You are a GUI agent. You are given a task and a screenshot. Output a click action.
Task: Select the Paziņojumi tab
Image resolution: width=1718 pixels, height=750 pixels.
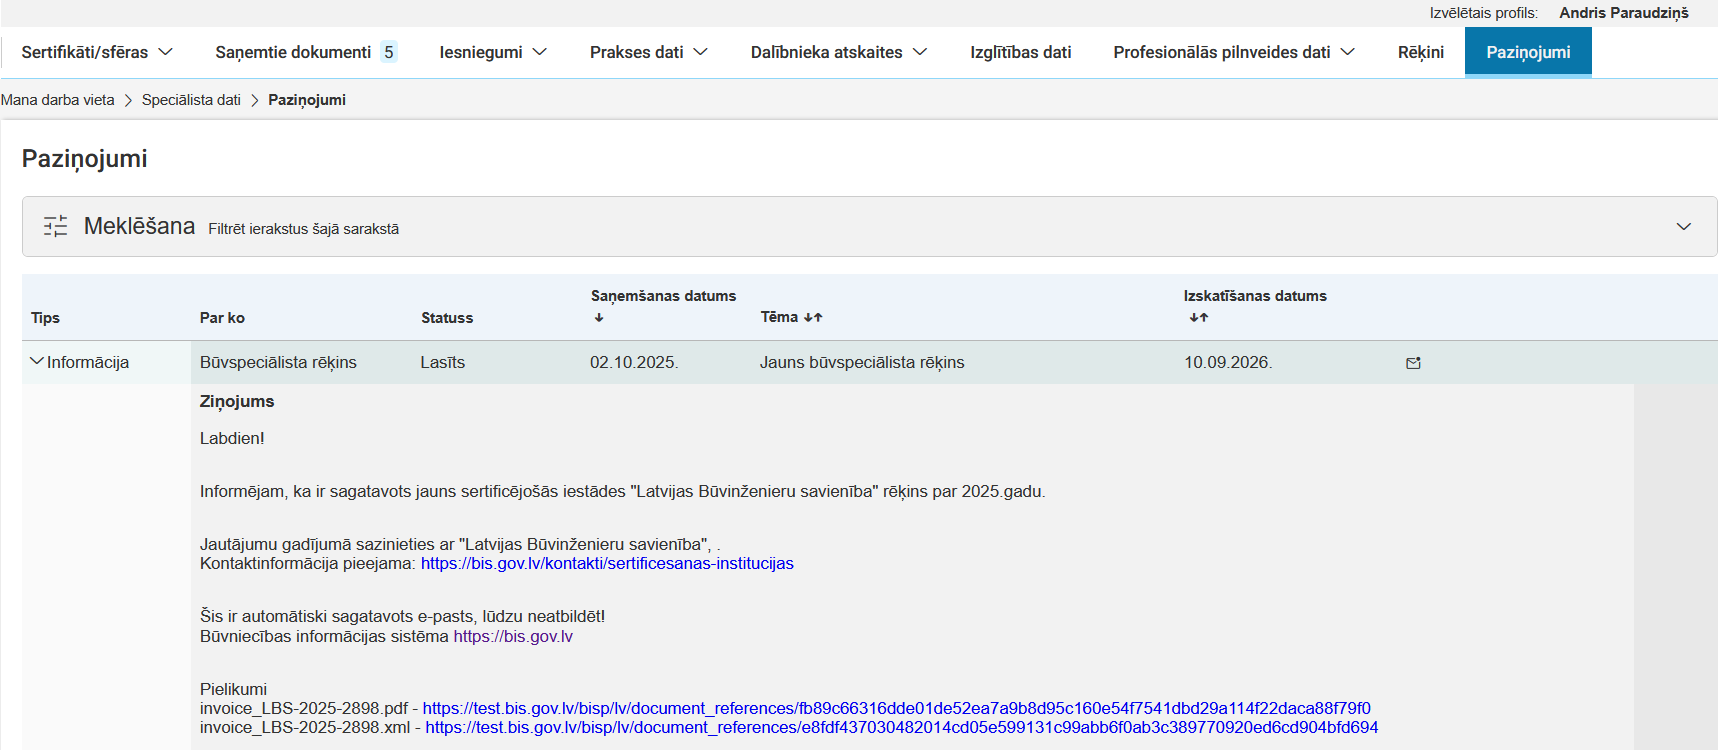(x=1528, y=52)
